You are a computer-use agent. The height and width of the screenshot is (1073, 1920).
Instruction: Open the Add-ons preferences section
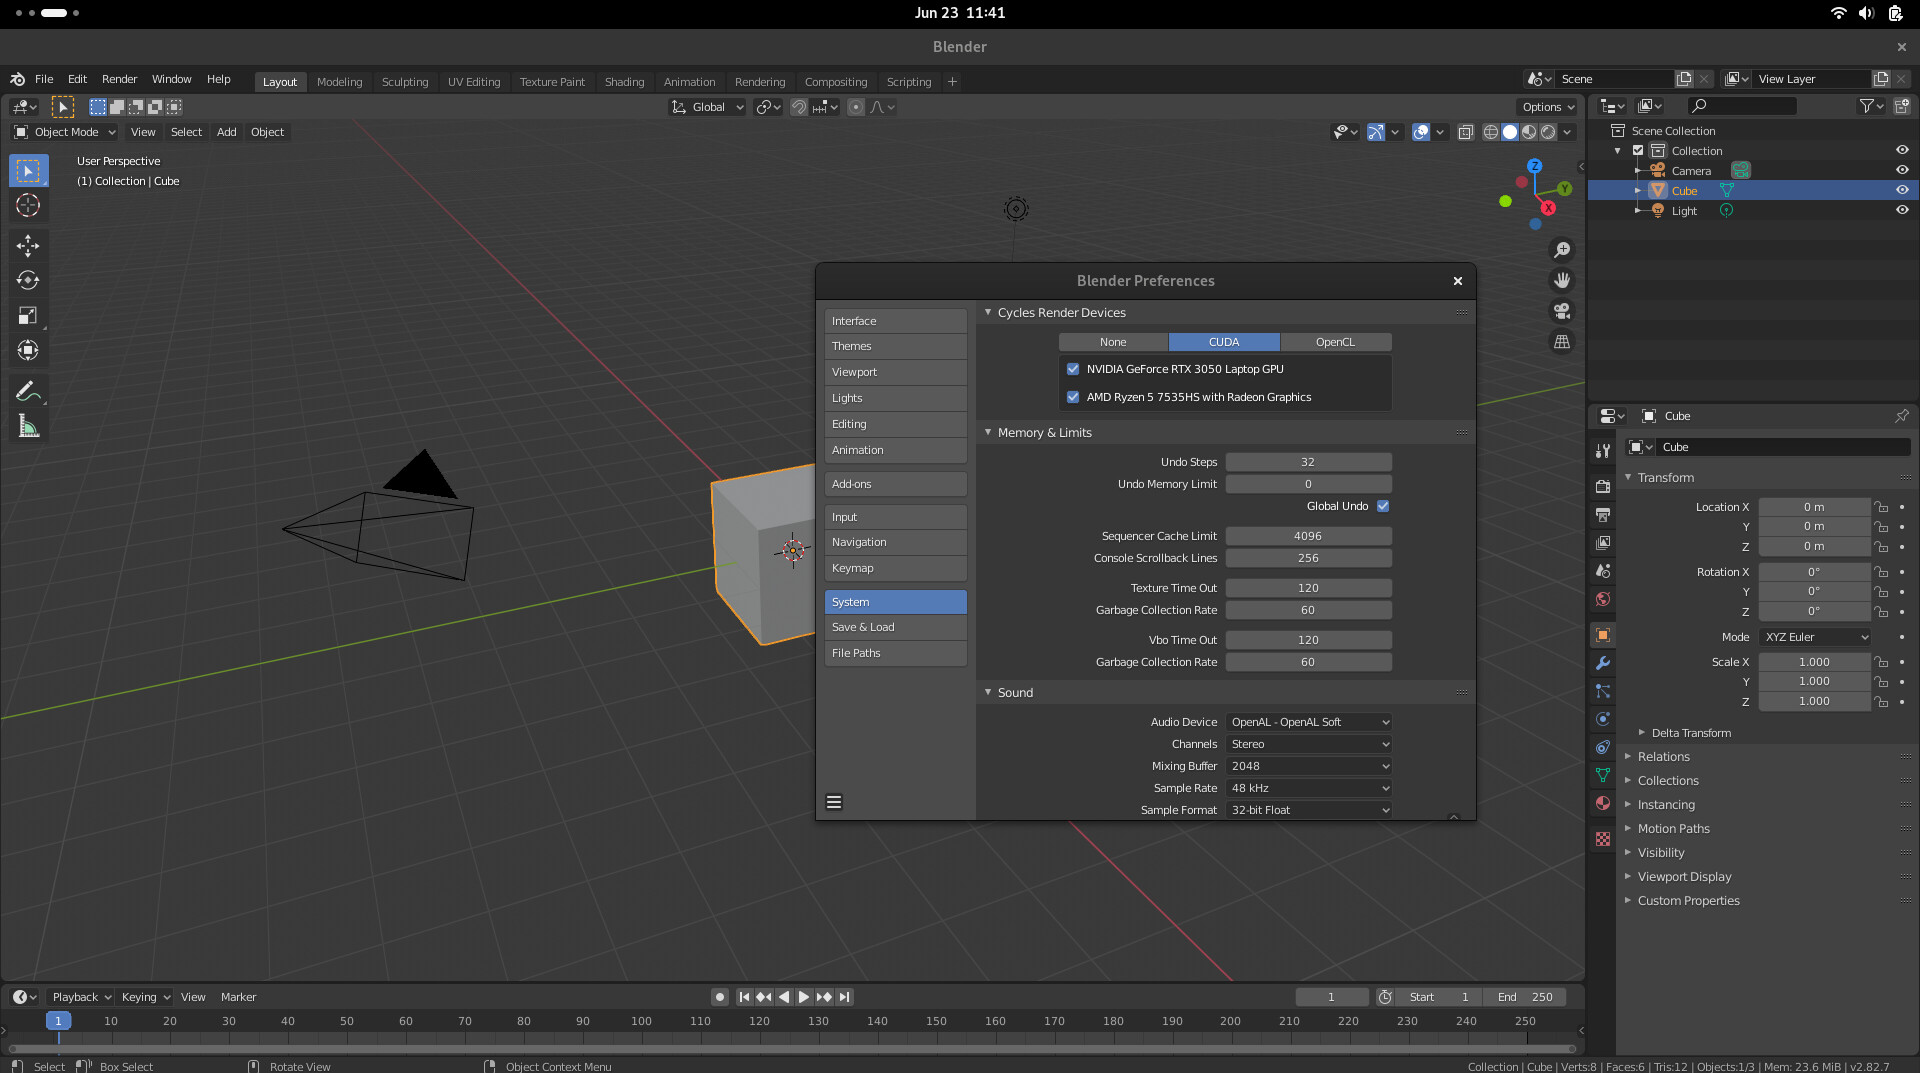click(895, 484)
